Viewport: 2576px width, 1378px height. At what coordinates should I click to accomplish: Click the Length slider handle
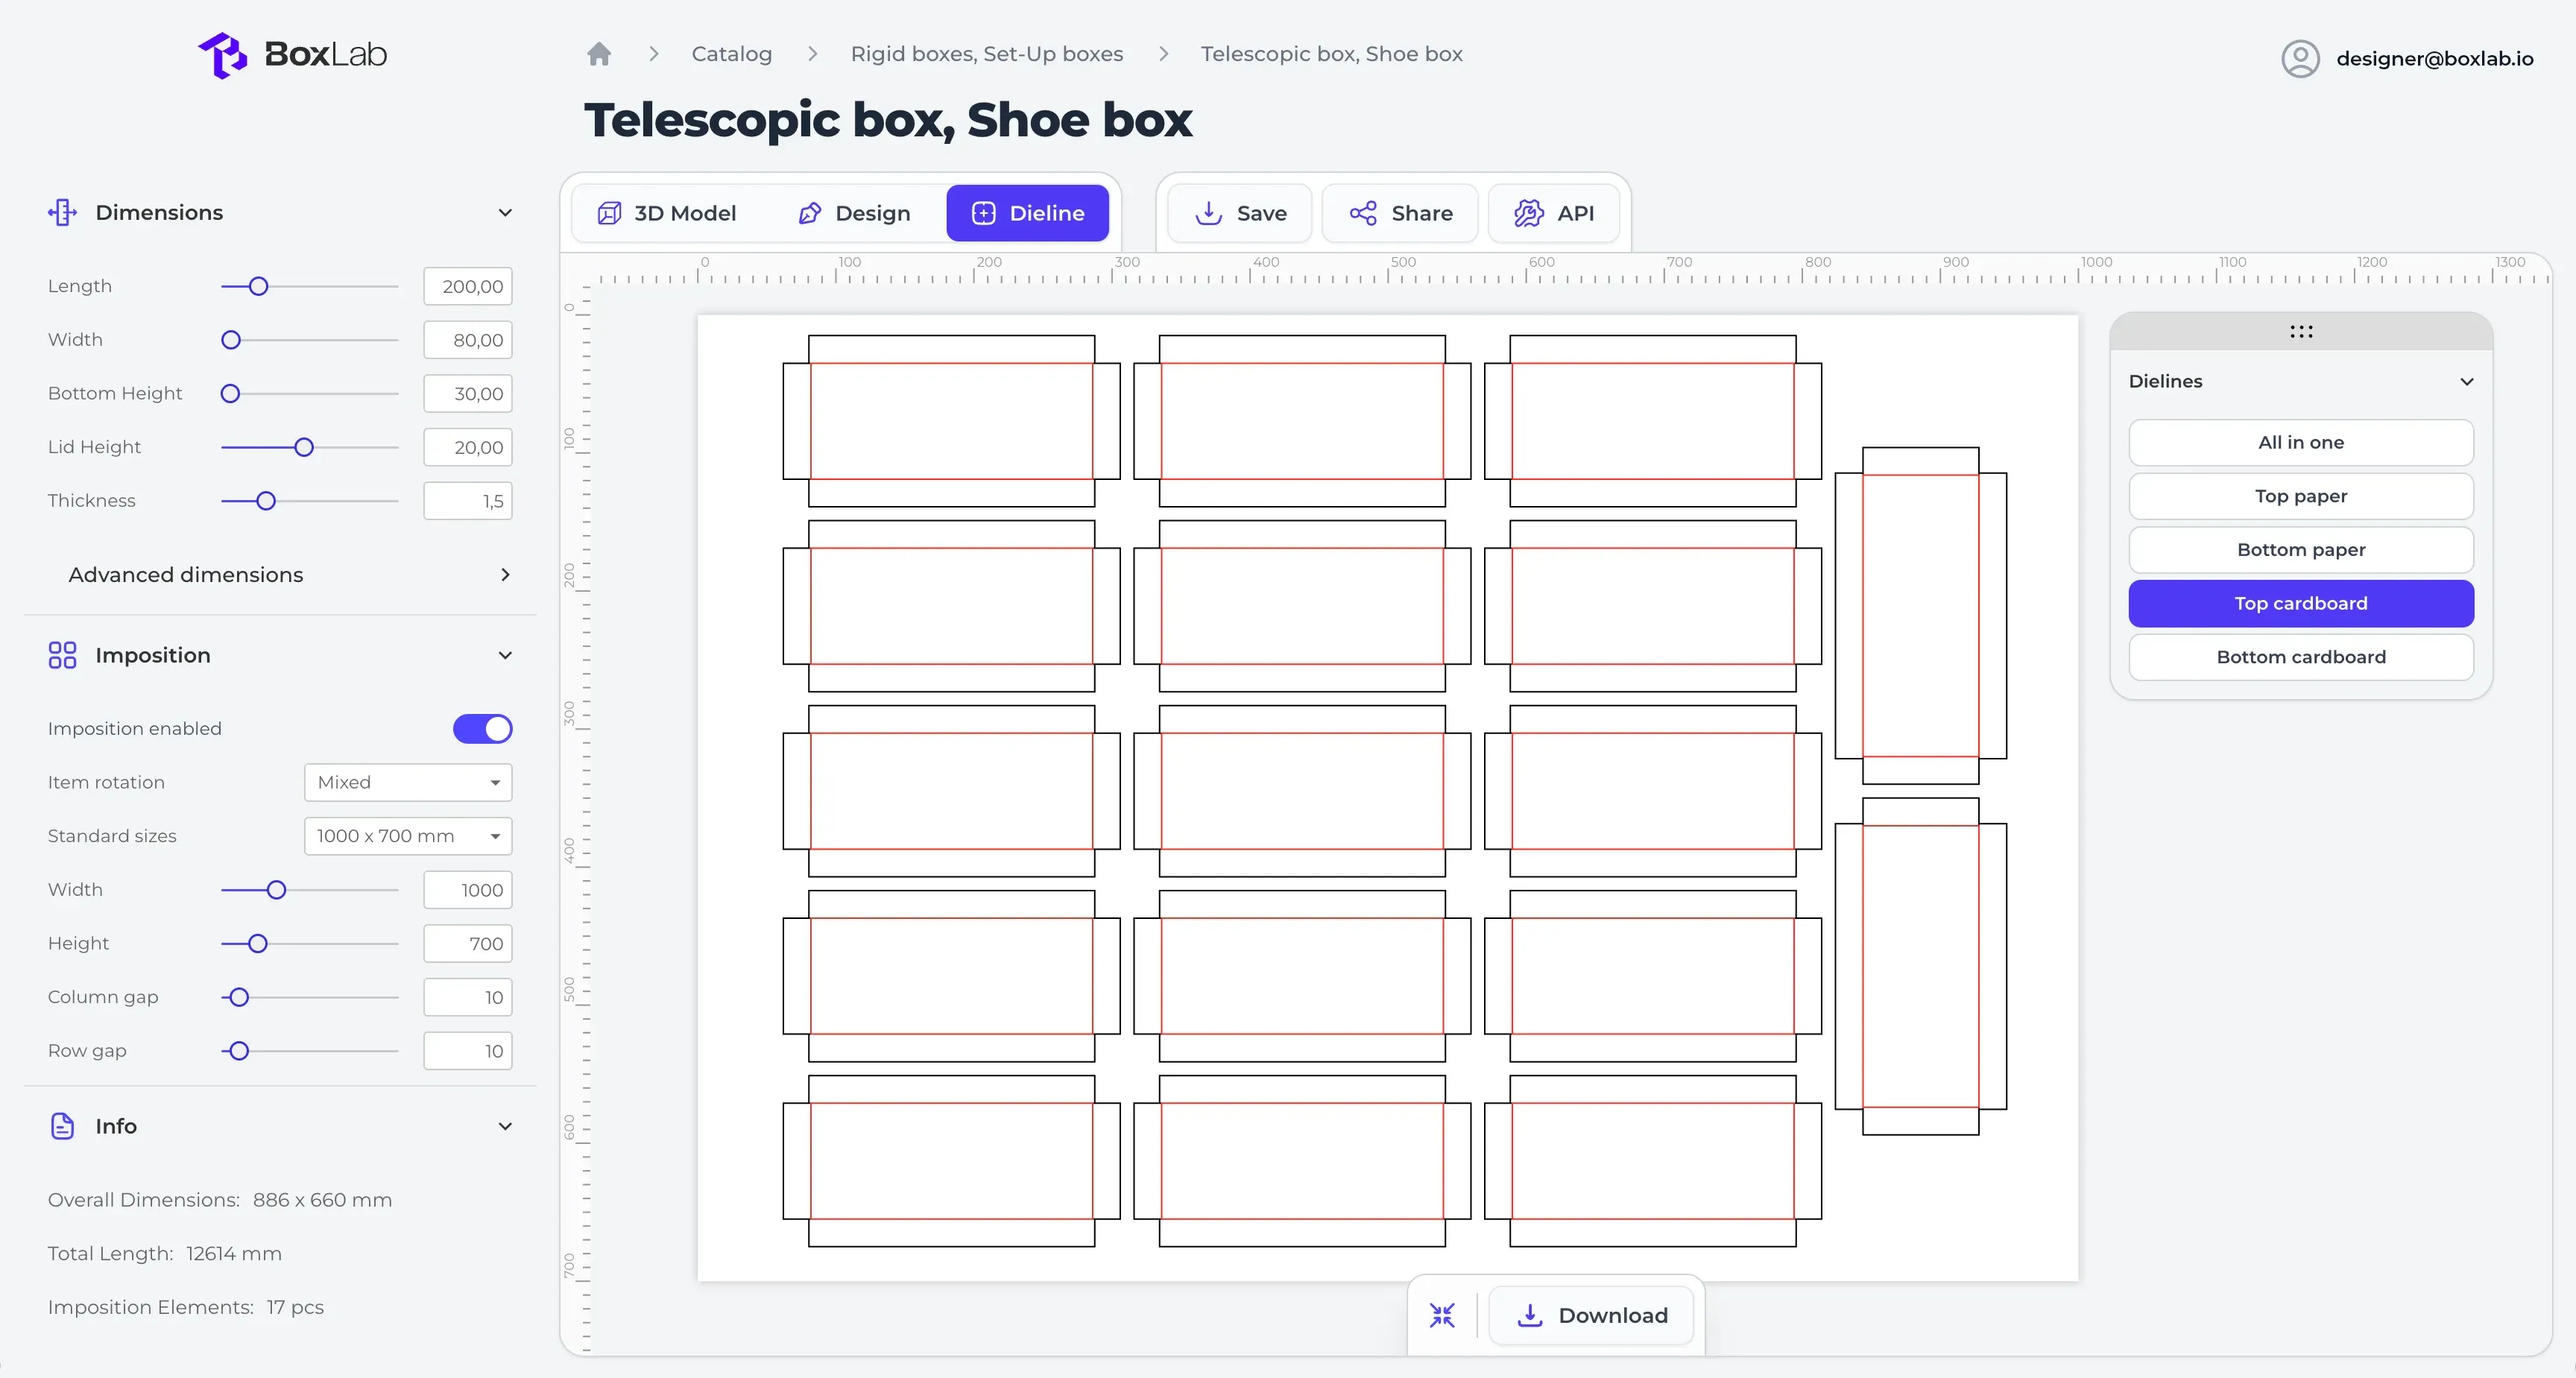pyautogui.click(x=258, y=287)
